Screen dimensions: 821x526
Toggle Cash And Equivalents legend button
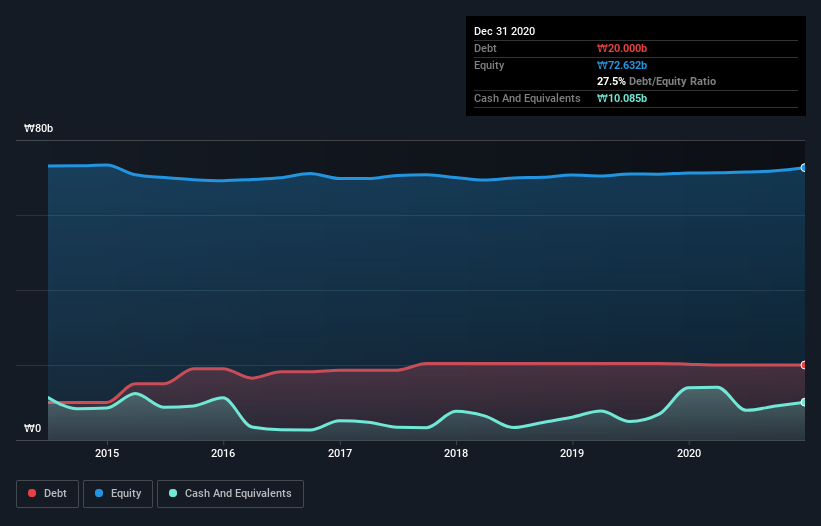pos(230,494)
